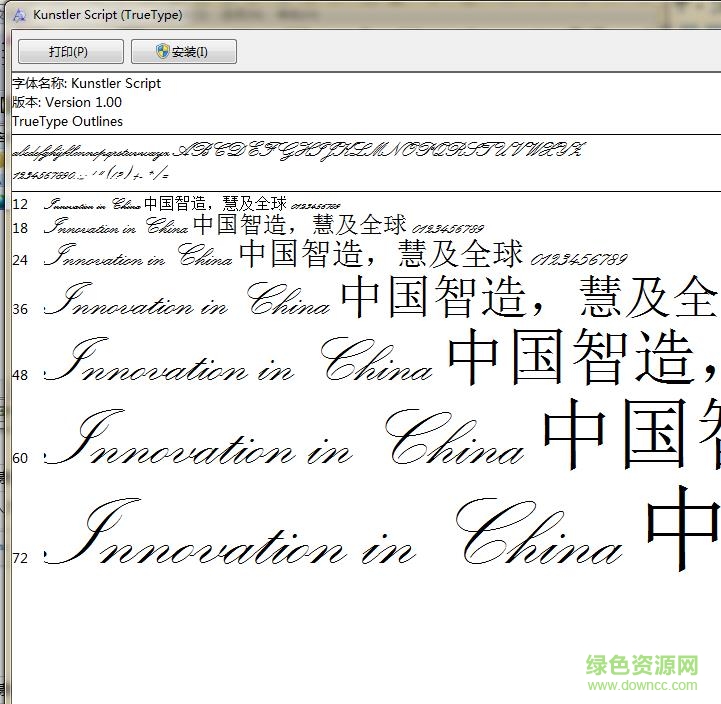The width and height of the screenshot is (721, 704).
Task: Click the 36 point size label
Action: click(x=20, y=309)
